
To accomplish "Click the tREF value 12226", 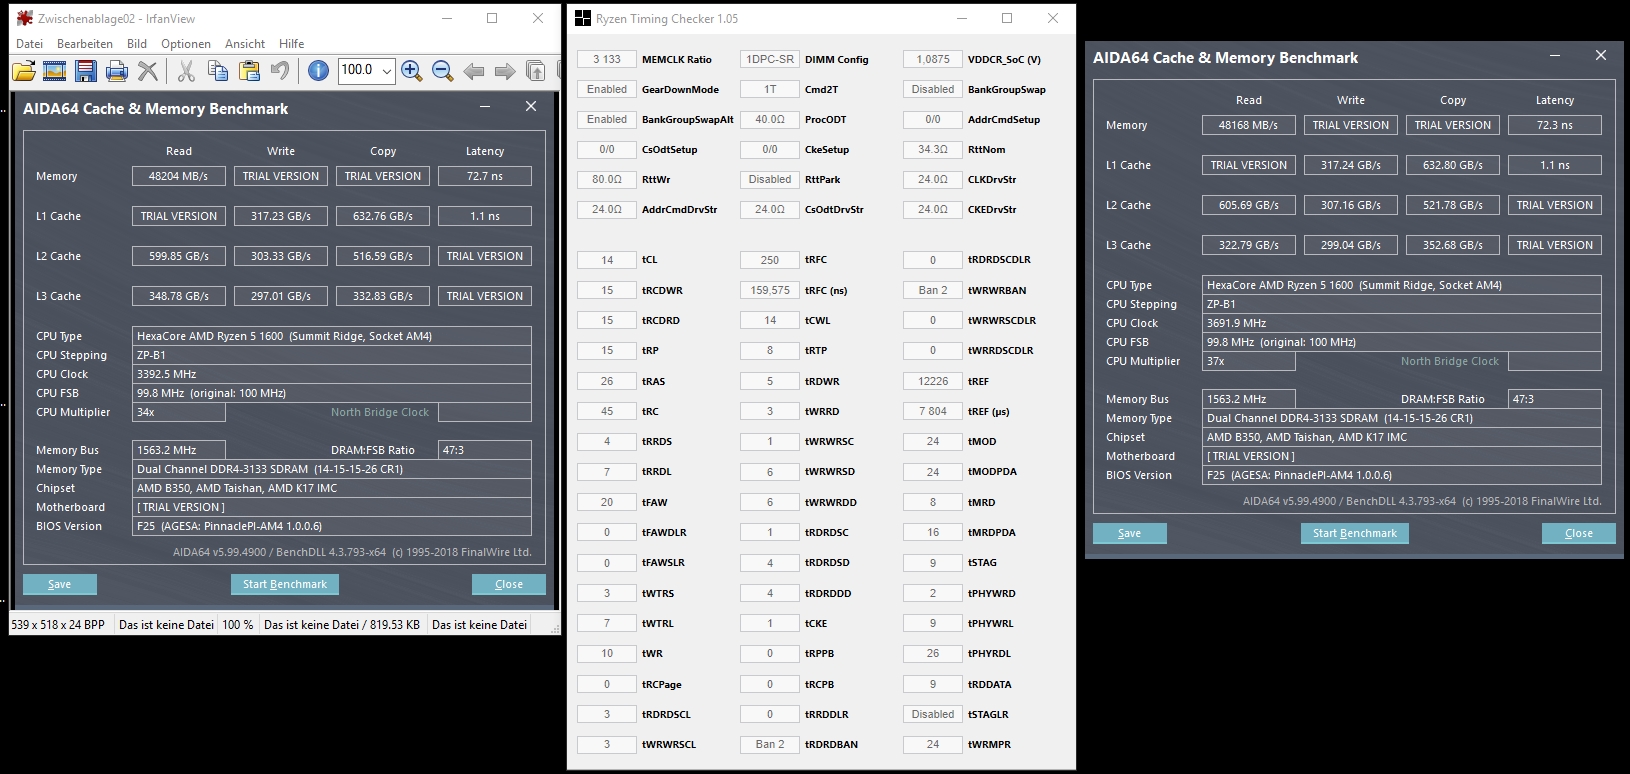I will tap(933, 381).
